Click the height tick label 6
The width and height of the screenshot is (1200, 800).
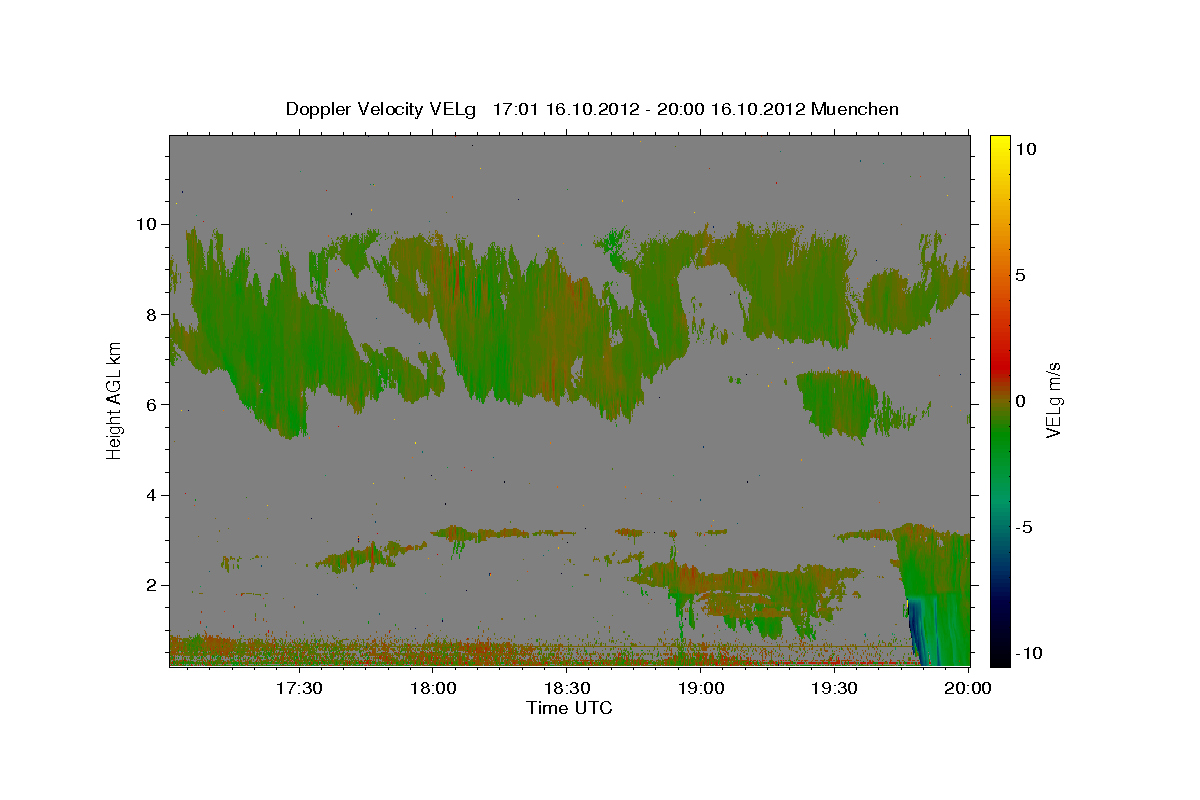click(154, 404)
